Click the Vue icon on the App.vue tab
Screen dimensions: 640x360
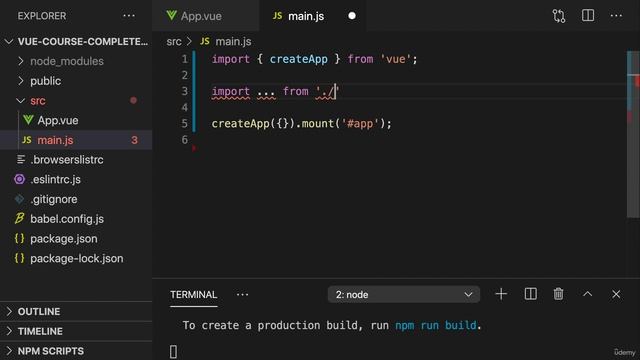point(171,16)
